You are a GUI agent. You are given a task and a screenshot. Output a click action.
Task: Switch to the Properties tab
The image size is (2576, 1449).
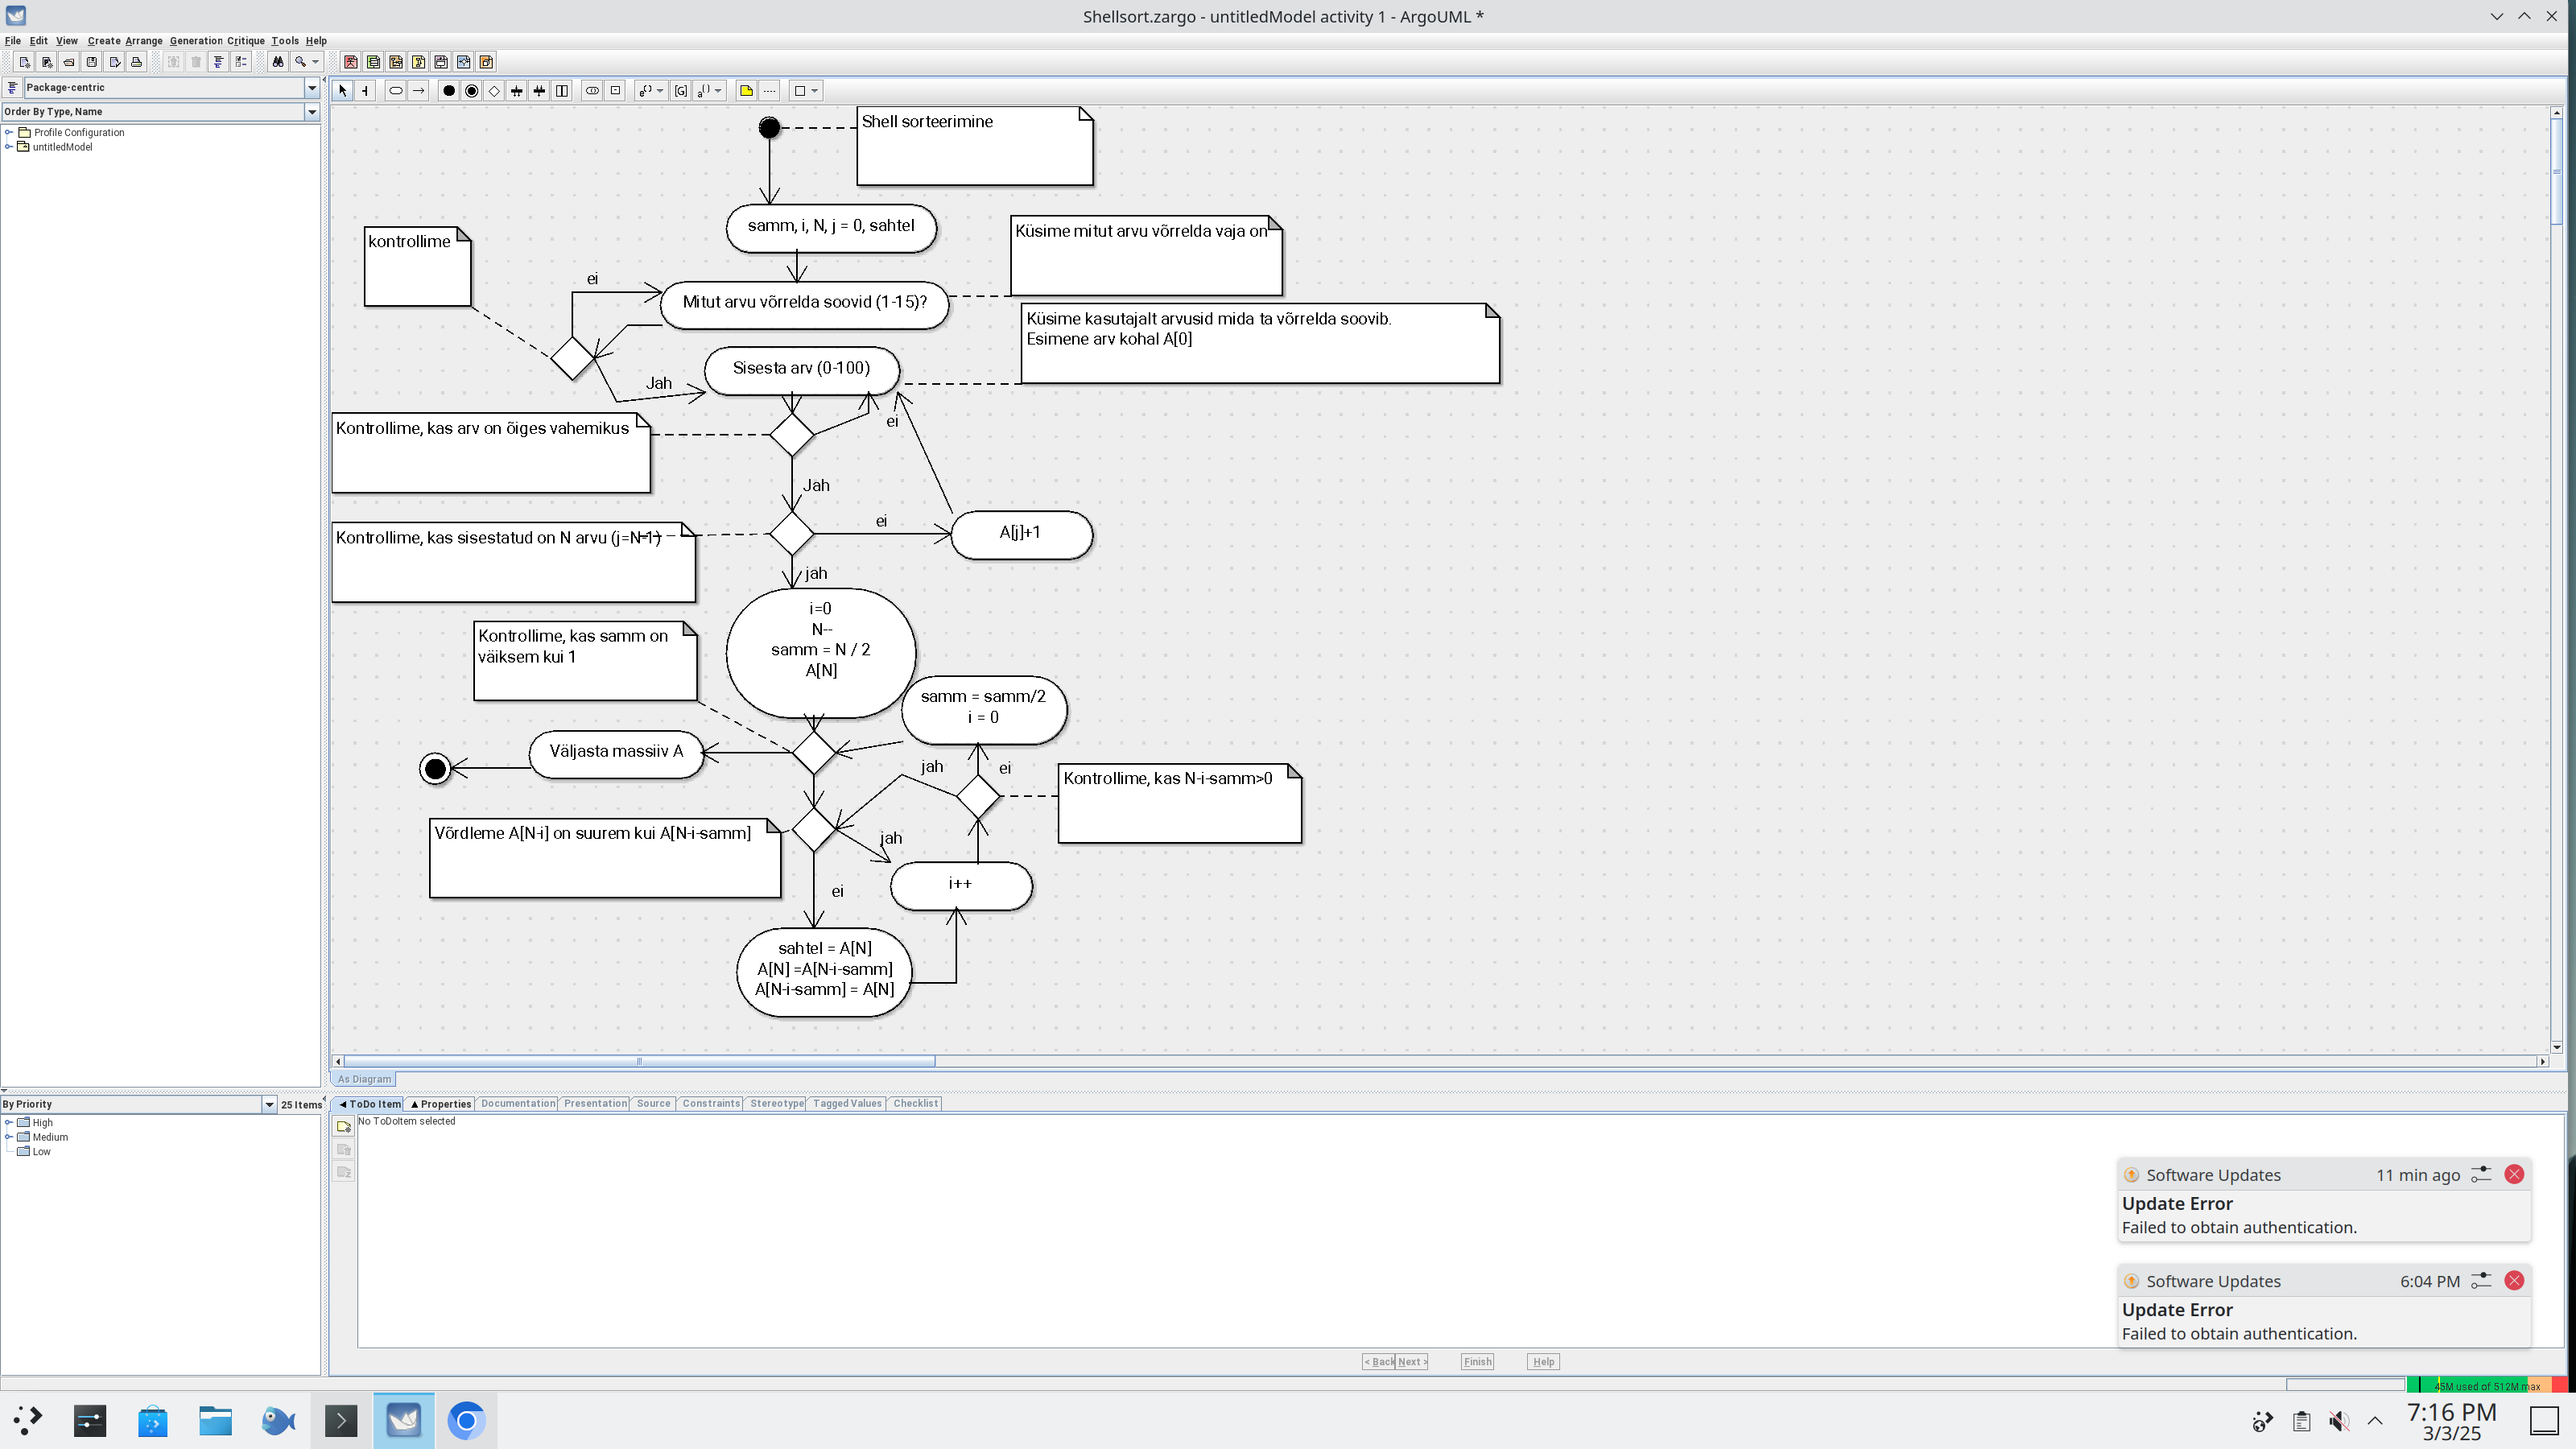coord(441,1104)
